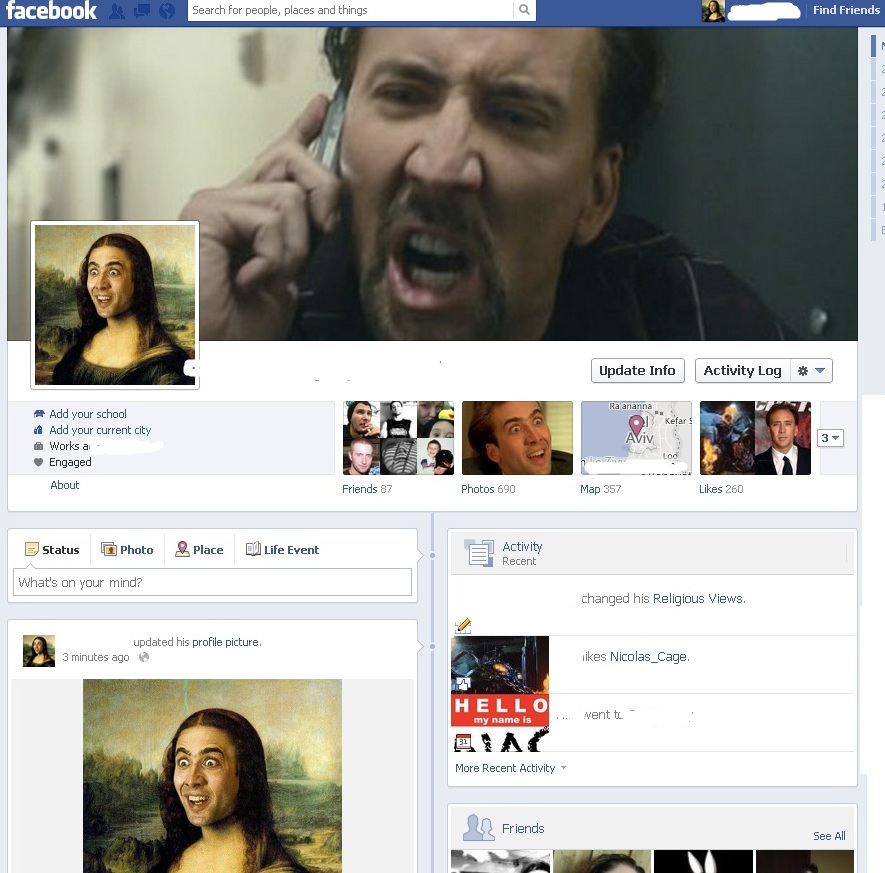Click the Life Event book icon
This screenshot has width=885, height=873.
tap(253, 549)
